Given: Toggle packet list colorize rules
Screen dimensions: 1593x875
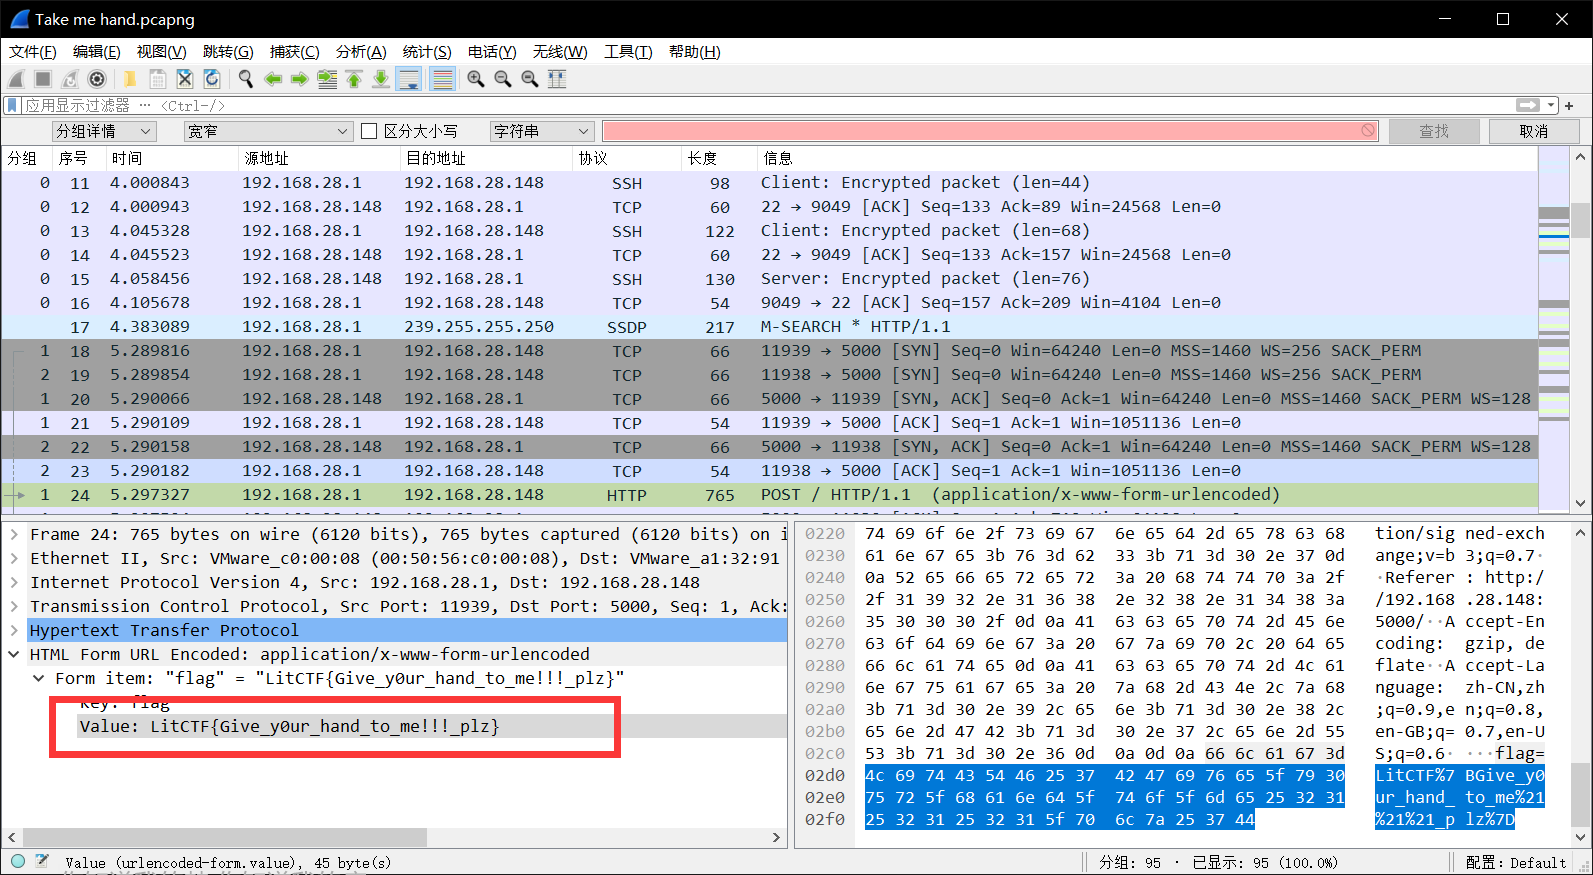Looking at the screenshot, I should pos(442,79).
